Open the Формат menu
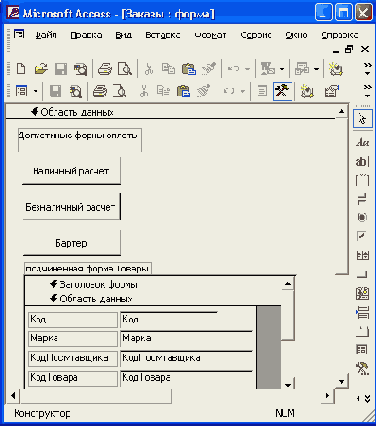The image size is (376, 426). [x=210, y=35]
